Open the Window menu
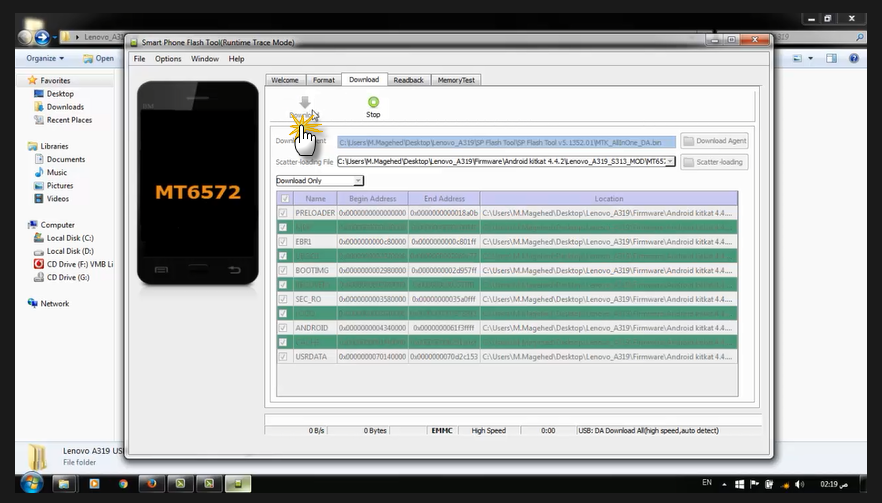Screen dimensions: 882x503 [x=205, y=59]
